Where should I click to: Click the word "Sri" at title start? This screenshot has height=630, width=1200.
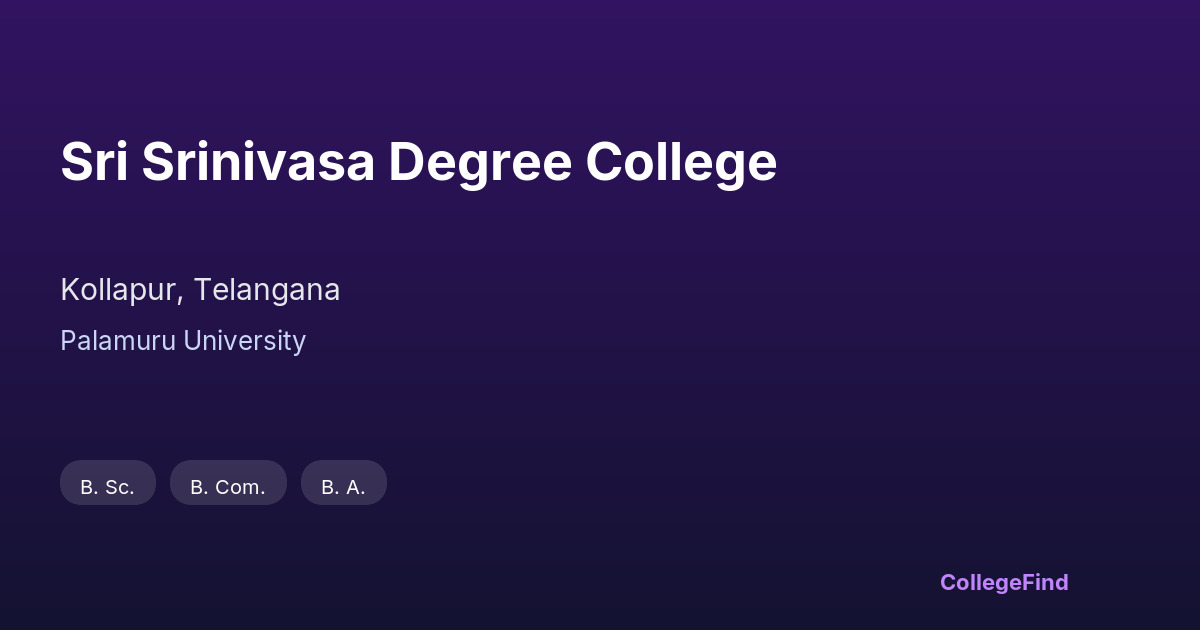(93, 162)
